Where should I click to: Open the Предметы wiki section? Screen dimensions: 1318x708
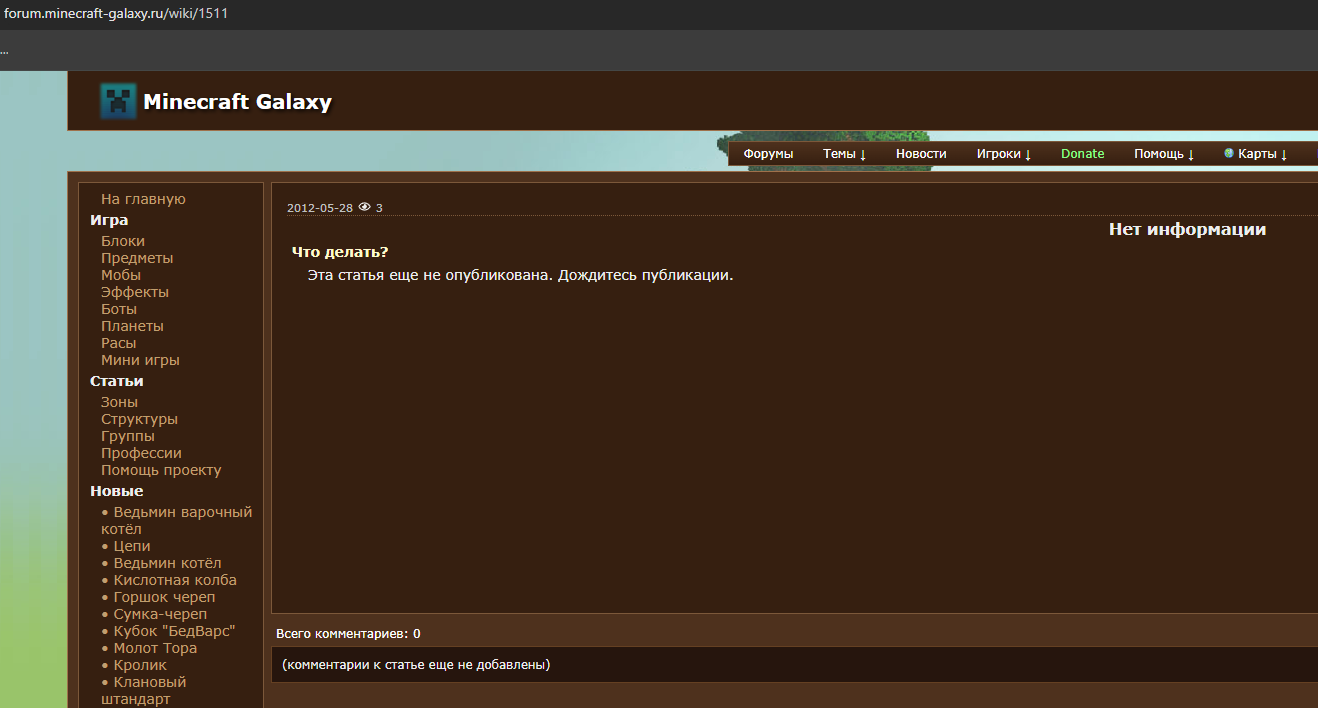(137, 258)
